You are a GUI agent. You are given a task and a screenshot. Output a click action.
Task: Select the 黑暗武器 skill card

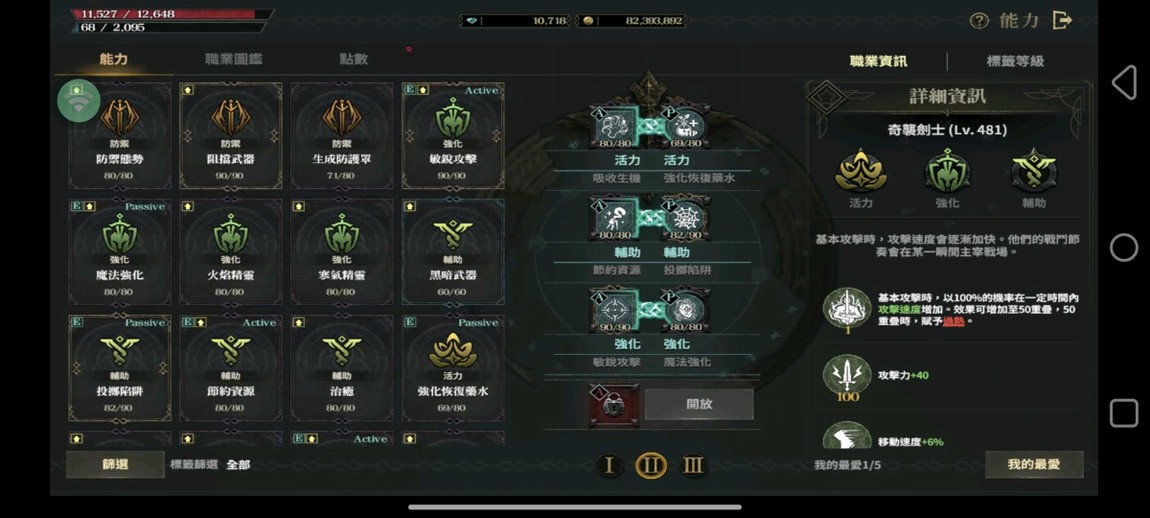(x=453, y=252)
